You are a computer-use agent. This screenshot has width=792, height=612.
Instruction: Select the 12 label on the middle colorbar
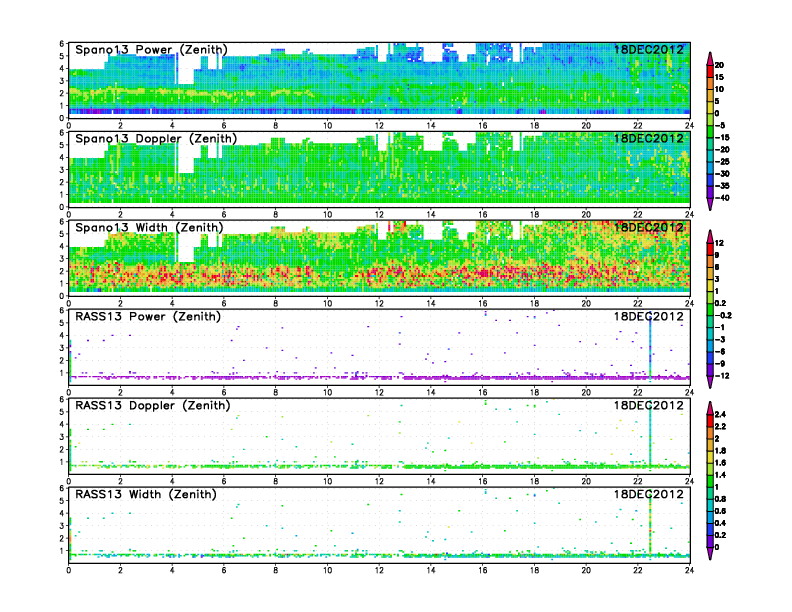731,243
